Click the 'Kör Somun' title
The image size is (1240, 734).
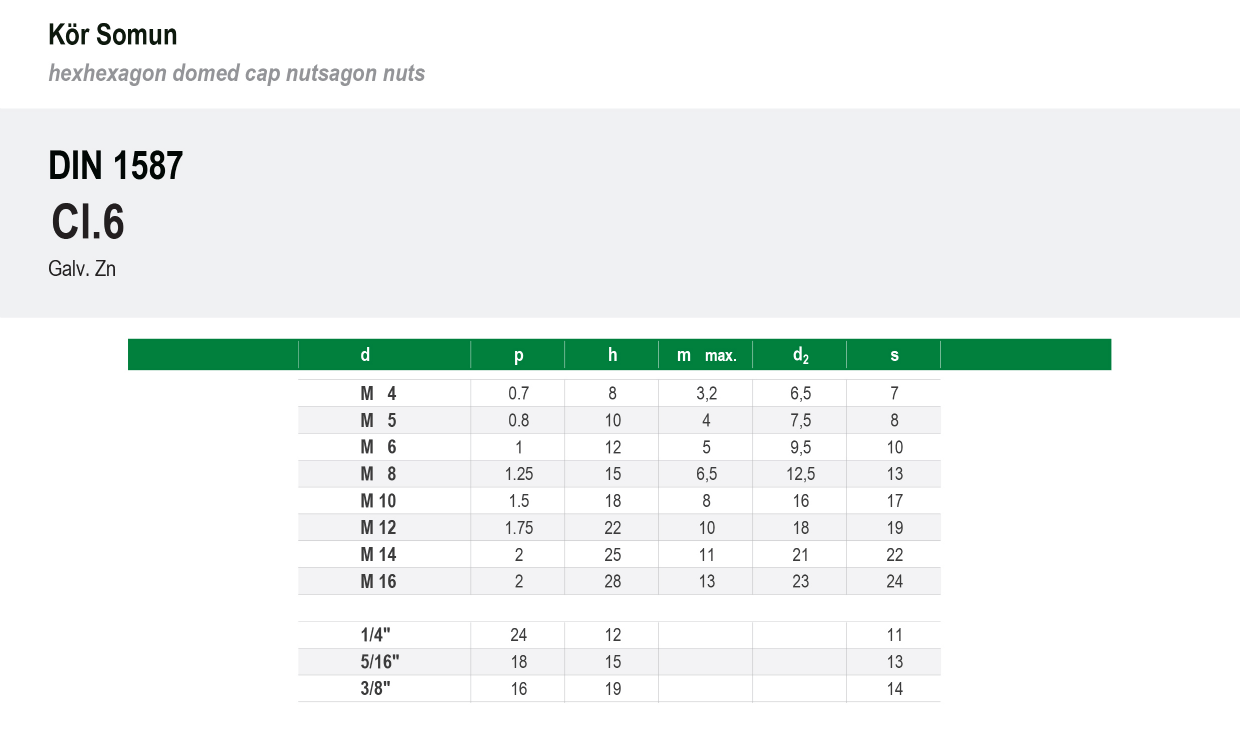(113, 35)
